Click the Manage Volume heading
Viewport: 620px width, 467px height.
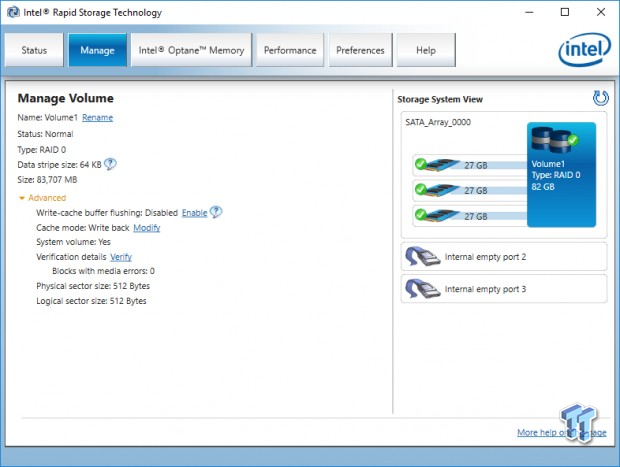coord(66,98)
